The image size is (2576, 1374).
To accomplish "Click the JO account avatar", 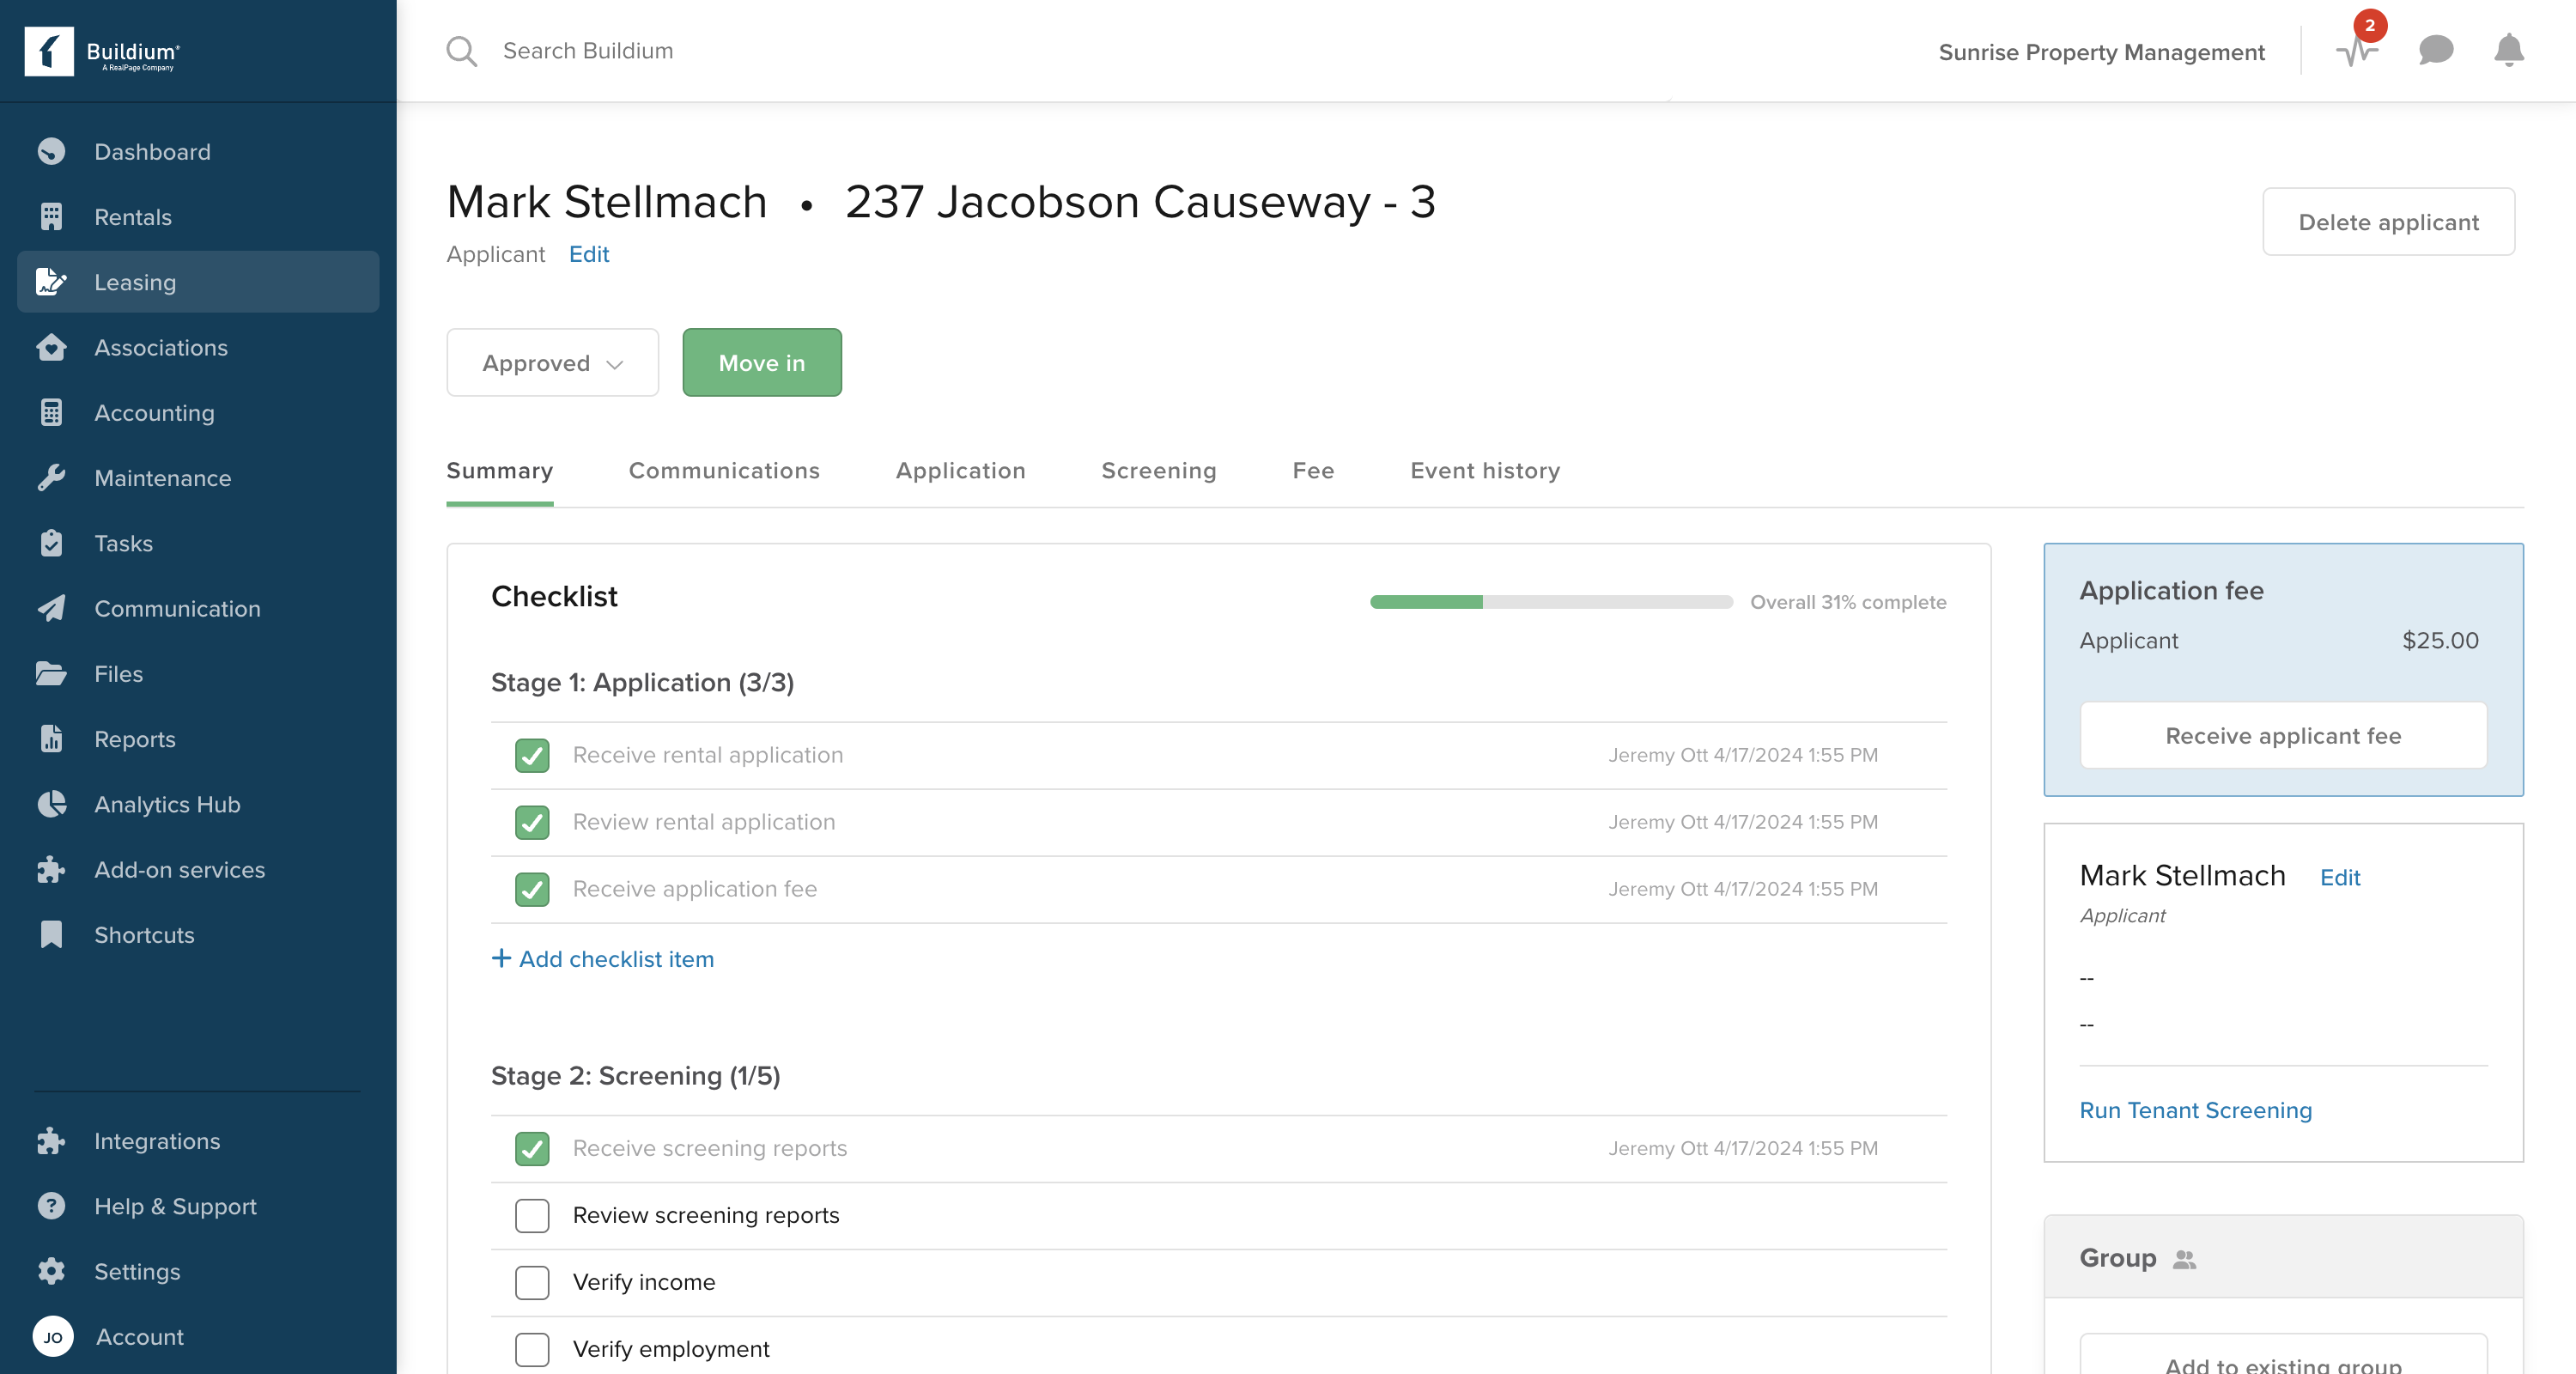I will pos(53,1336).
